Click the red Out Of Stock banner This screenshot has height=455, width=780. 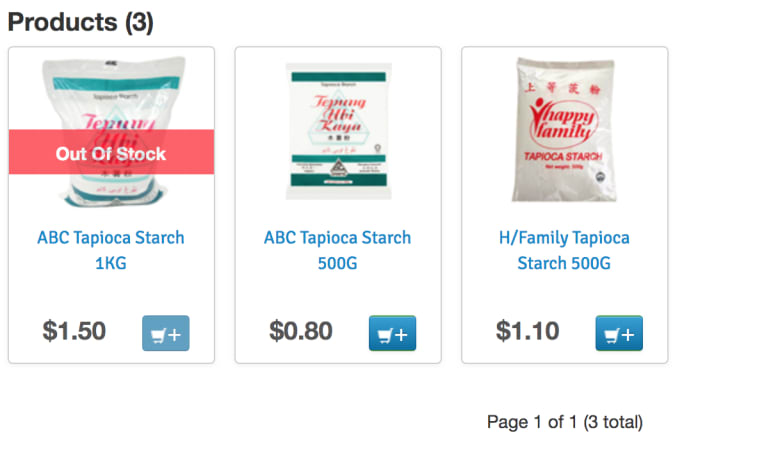coord(111,153)
